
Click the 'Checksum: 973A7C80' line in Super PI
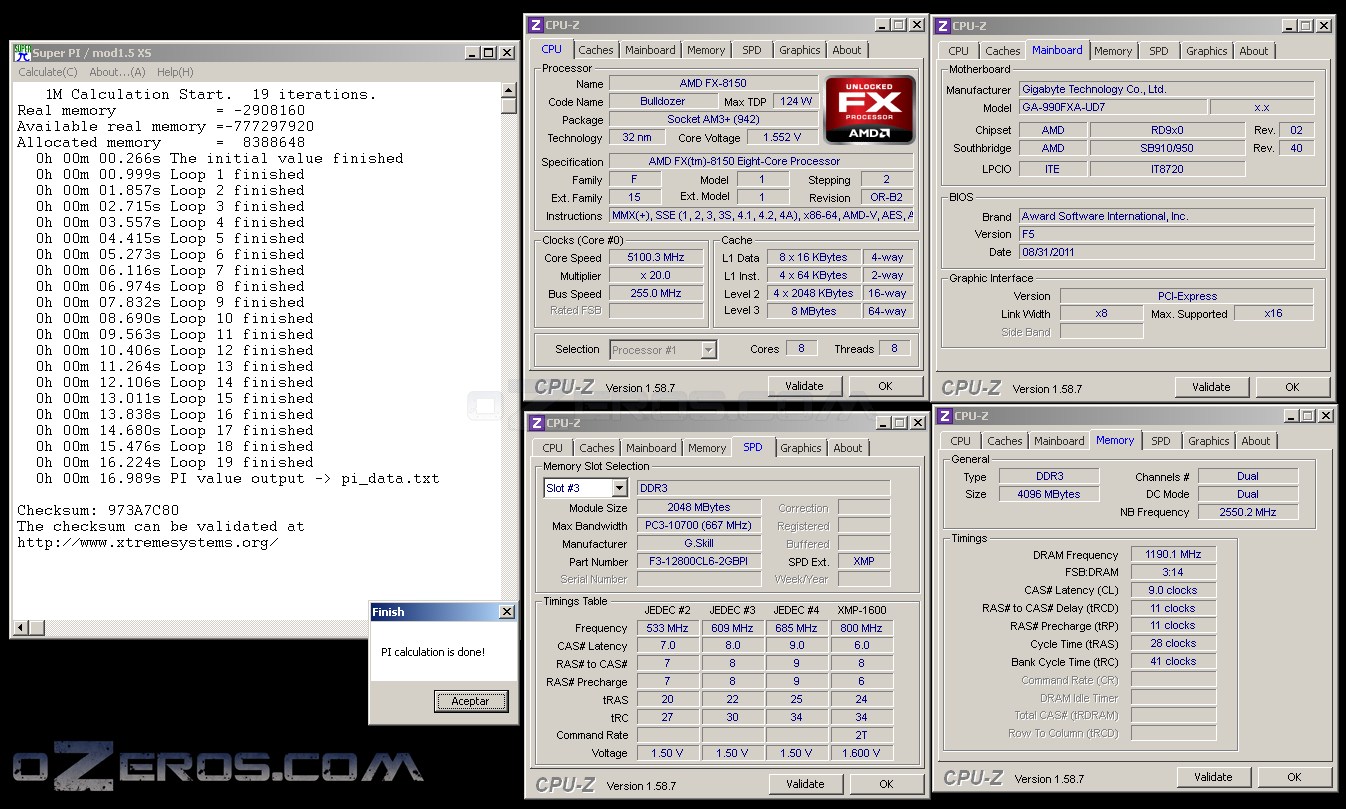click(98, 510)
